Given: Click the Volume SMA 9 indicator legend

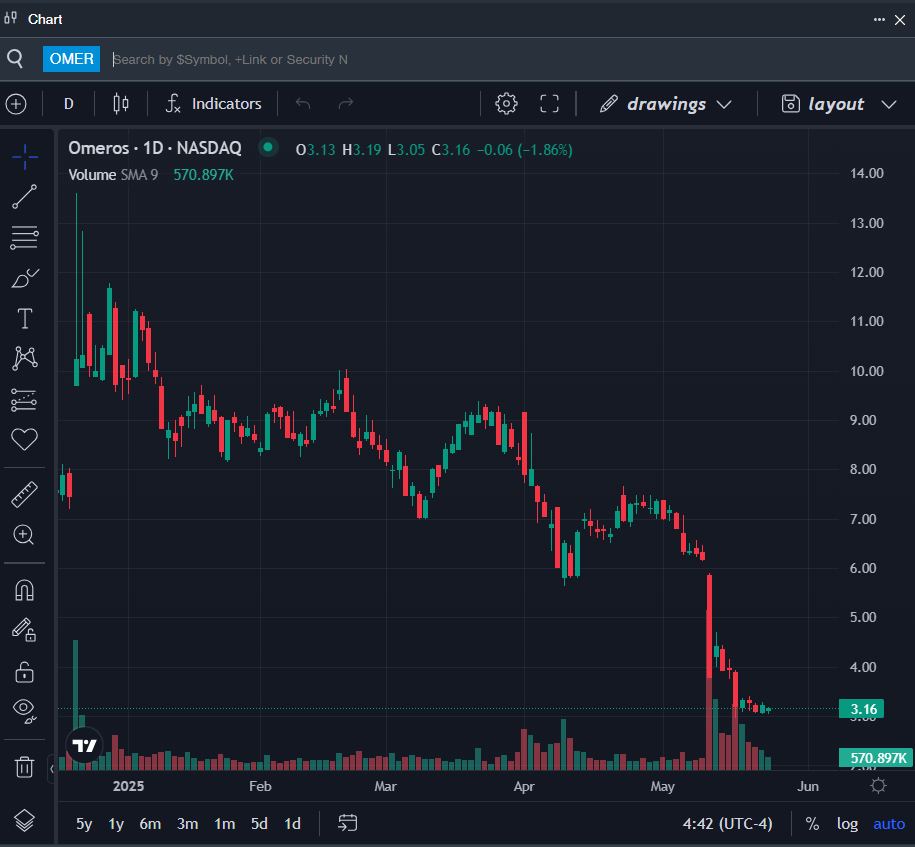Looking at the screenshot, I should point(113,175).
